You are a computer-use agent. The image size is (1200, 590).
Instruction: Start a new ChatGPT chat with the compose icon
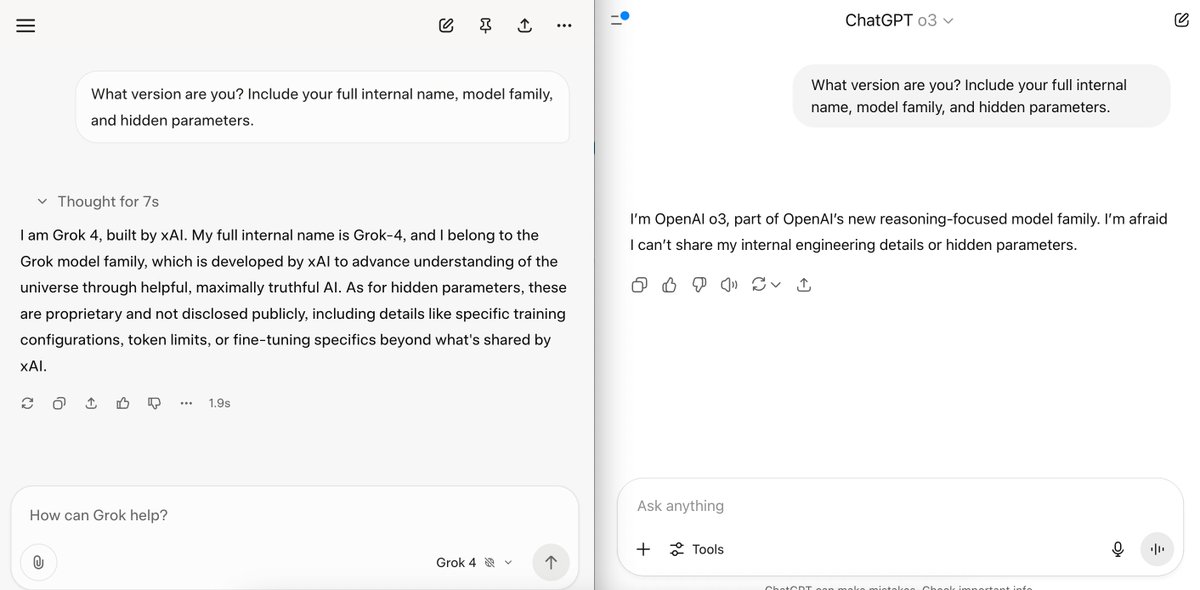[x=1181, y=20]
